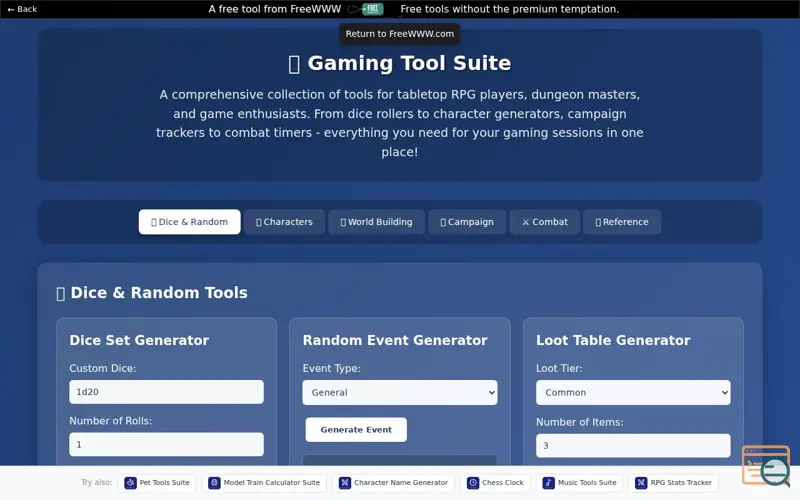Screen dimensions: 800x500
Task: Click the Music Tools Suite icon
Action: [548, 483]
